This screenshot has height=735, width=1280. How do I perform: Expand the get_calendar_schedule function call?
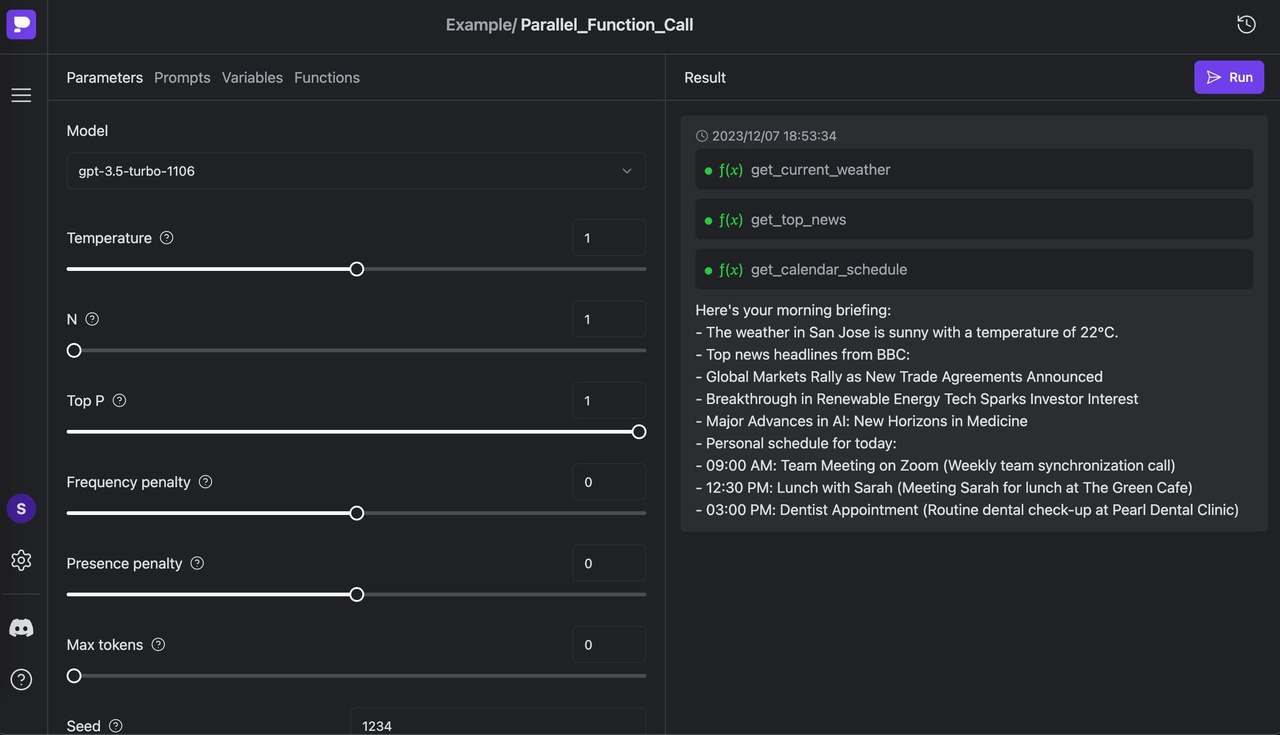[973, 270]
